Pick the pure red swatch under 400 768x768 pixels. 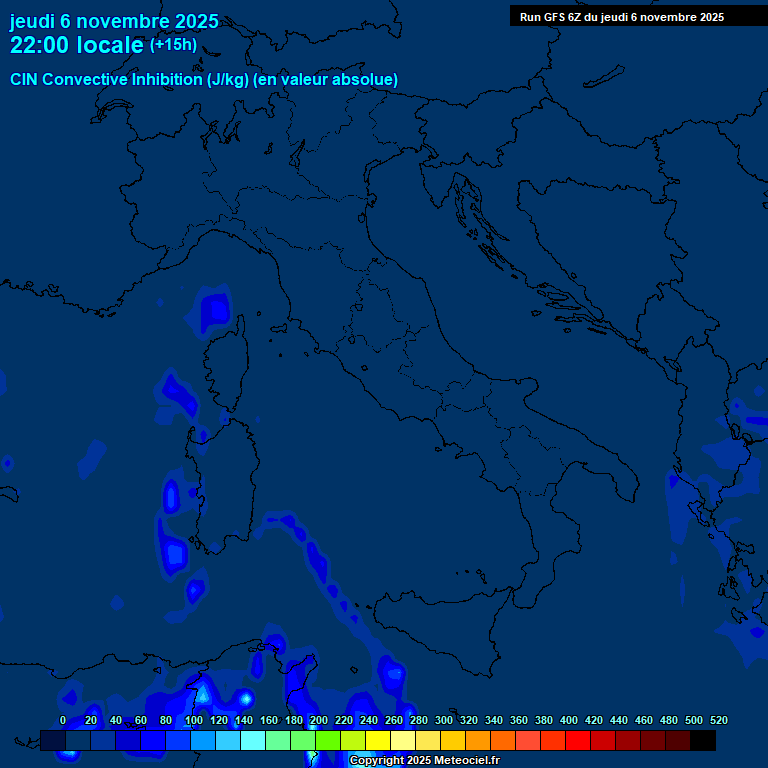tap(578, 741)
